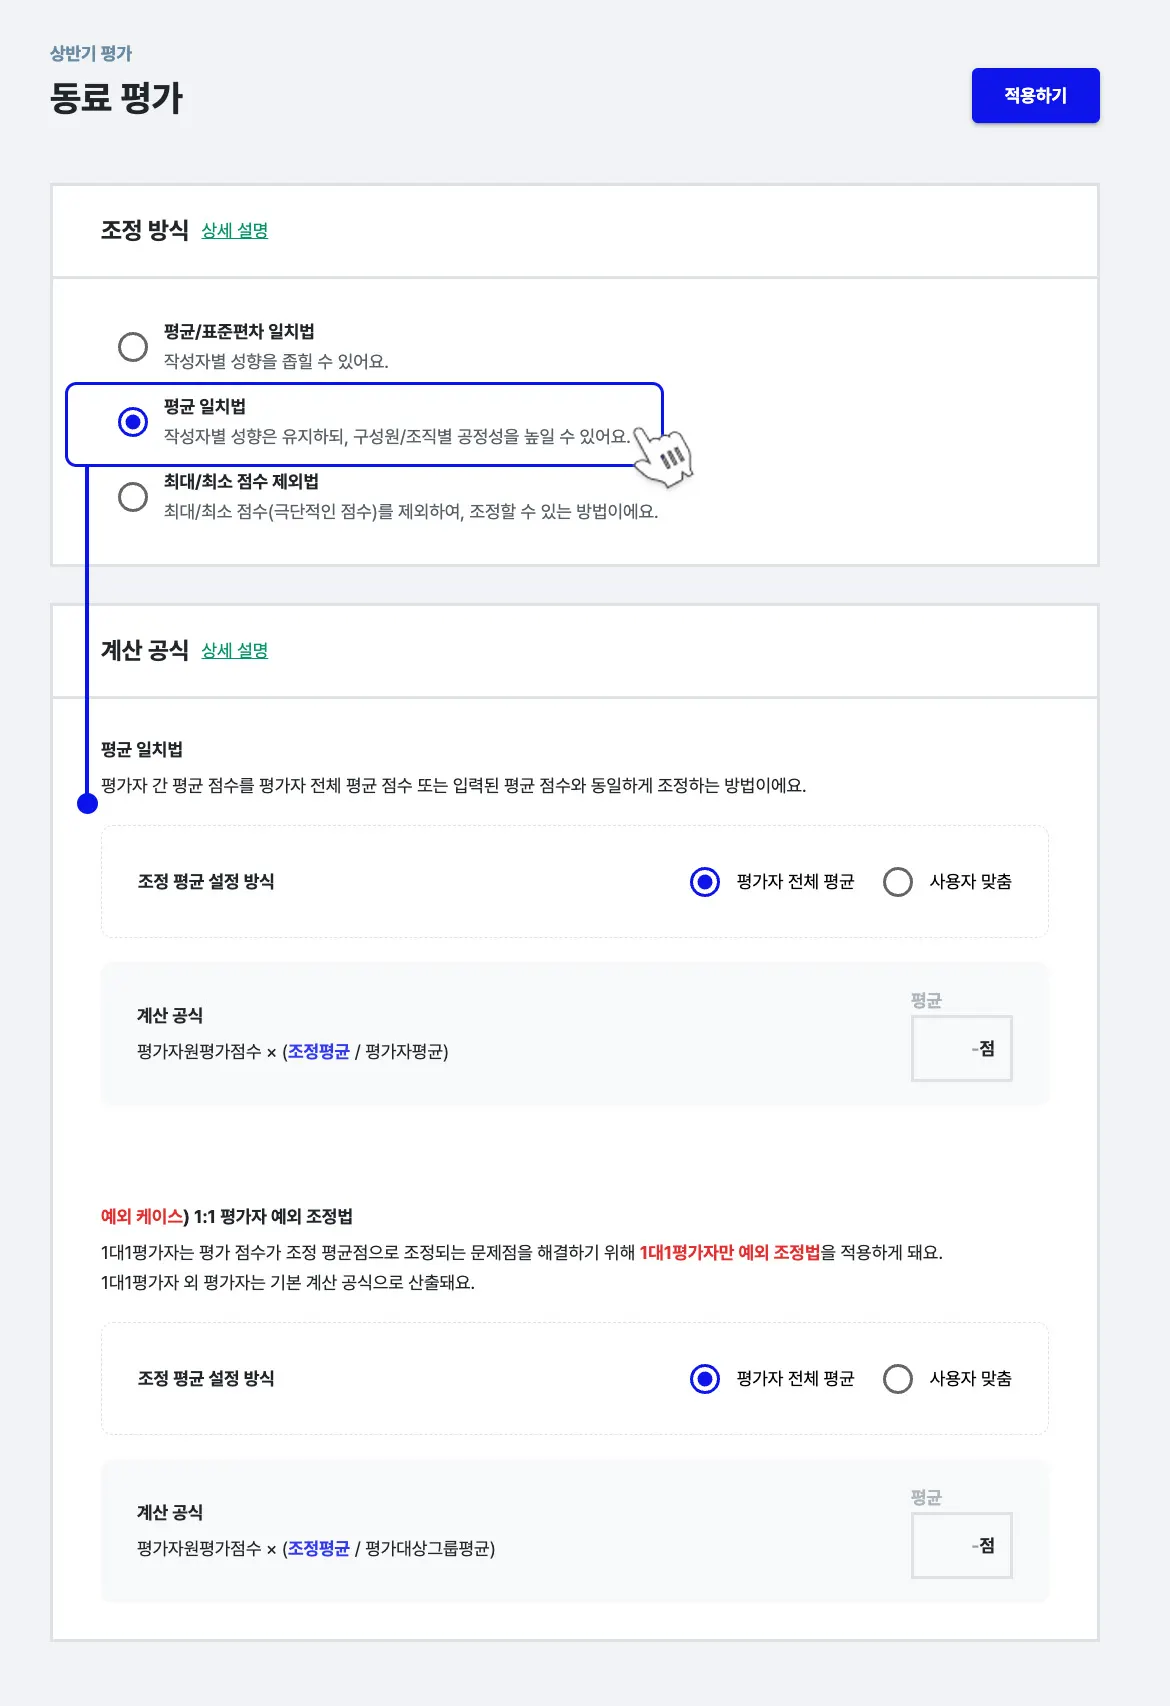
Task: Click the blue connector dot near description
Action: [88, 804]
